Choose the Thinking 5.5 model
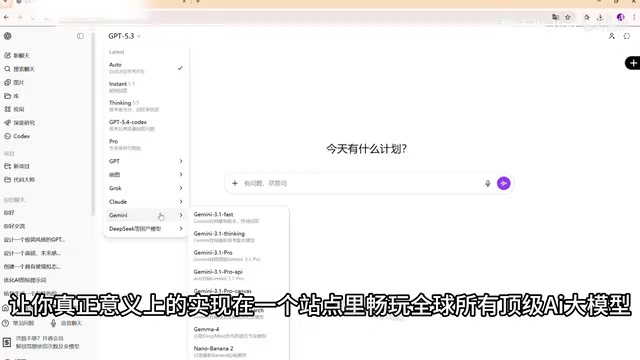 (146, 106)
